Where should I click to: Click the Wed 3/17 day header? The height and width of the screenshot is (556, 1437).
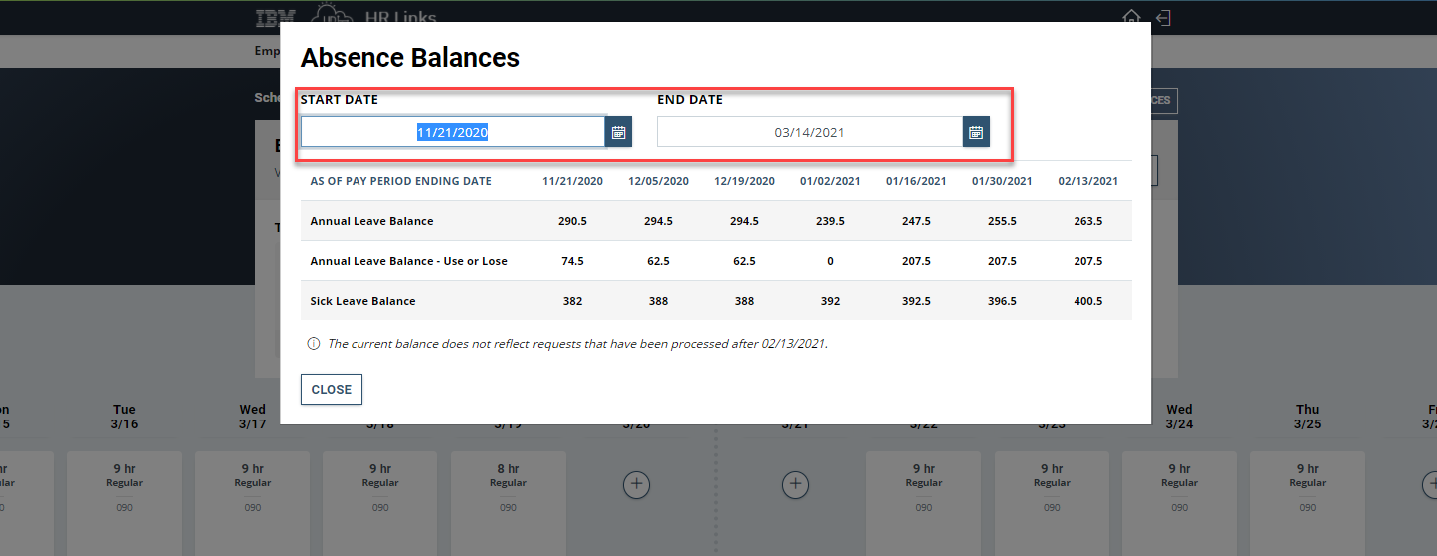[x=252, y=416]
